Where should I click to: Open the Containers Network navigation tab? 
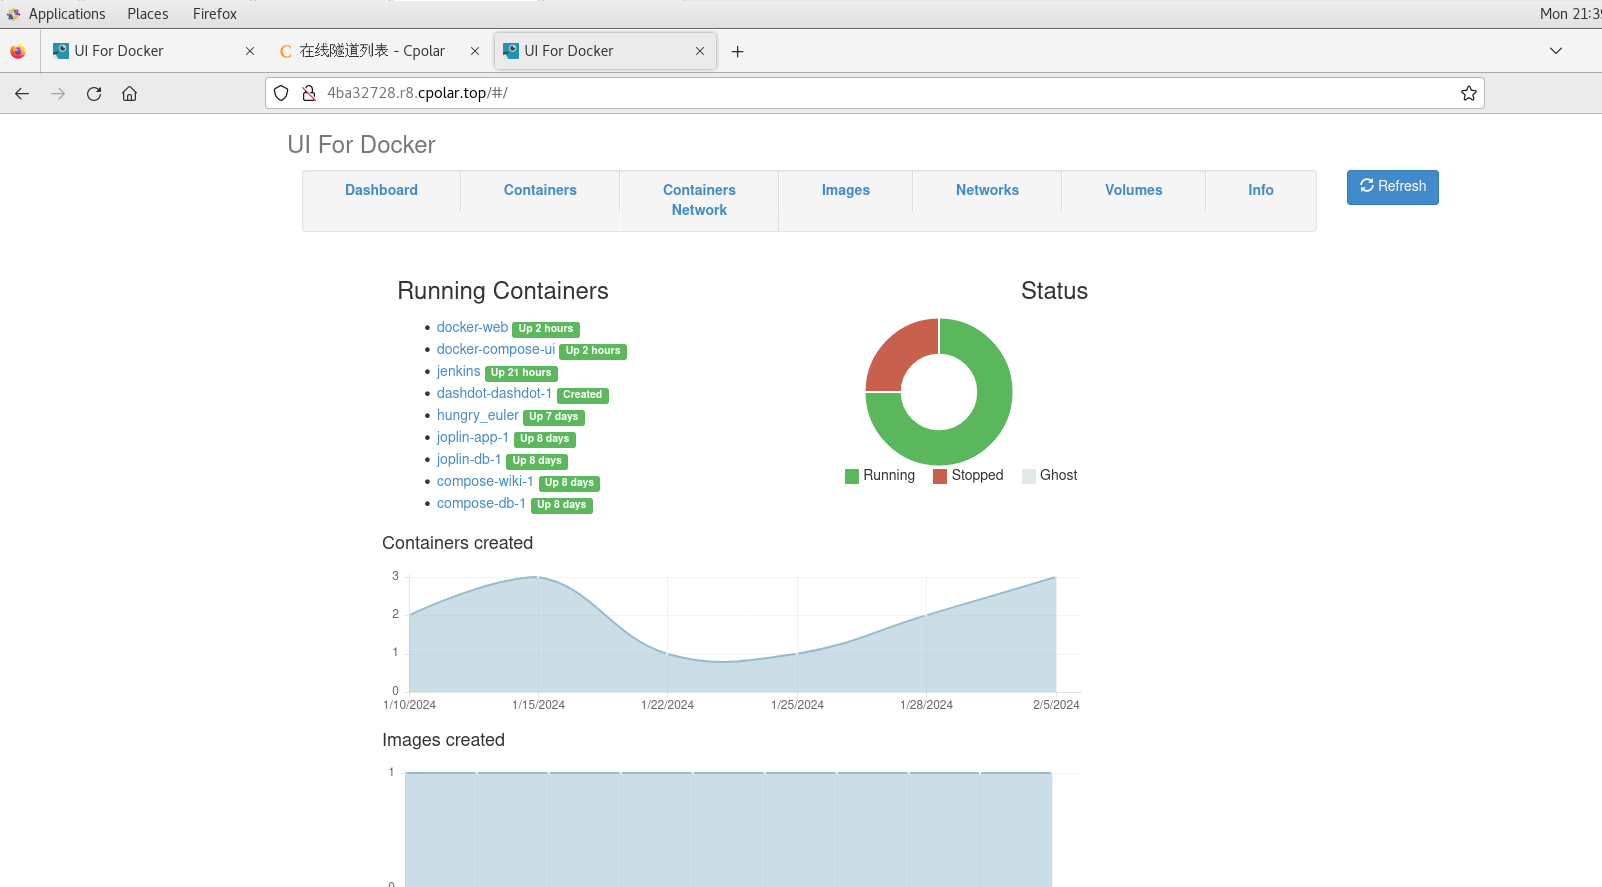click(699, 200)
